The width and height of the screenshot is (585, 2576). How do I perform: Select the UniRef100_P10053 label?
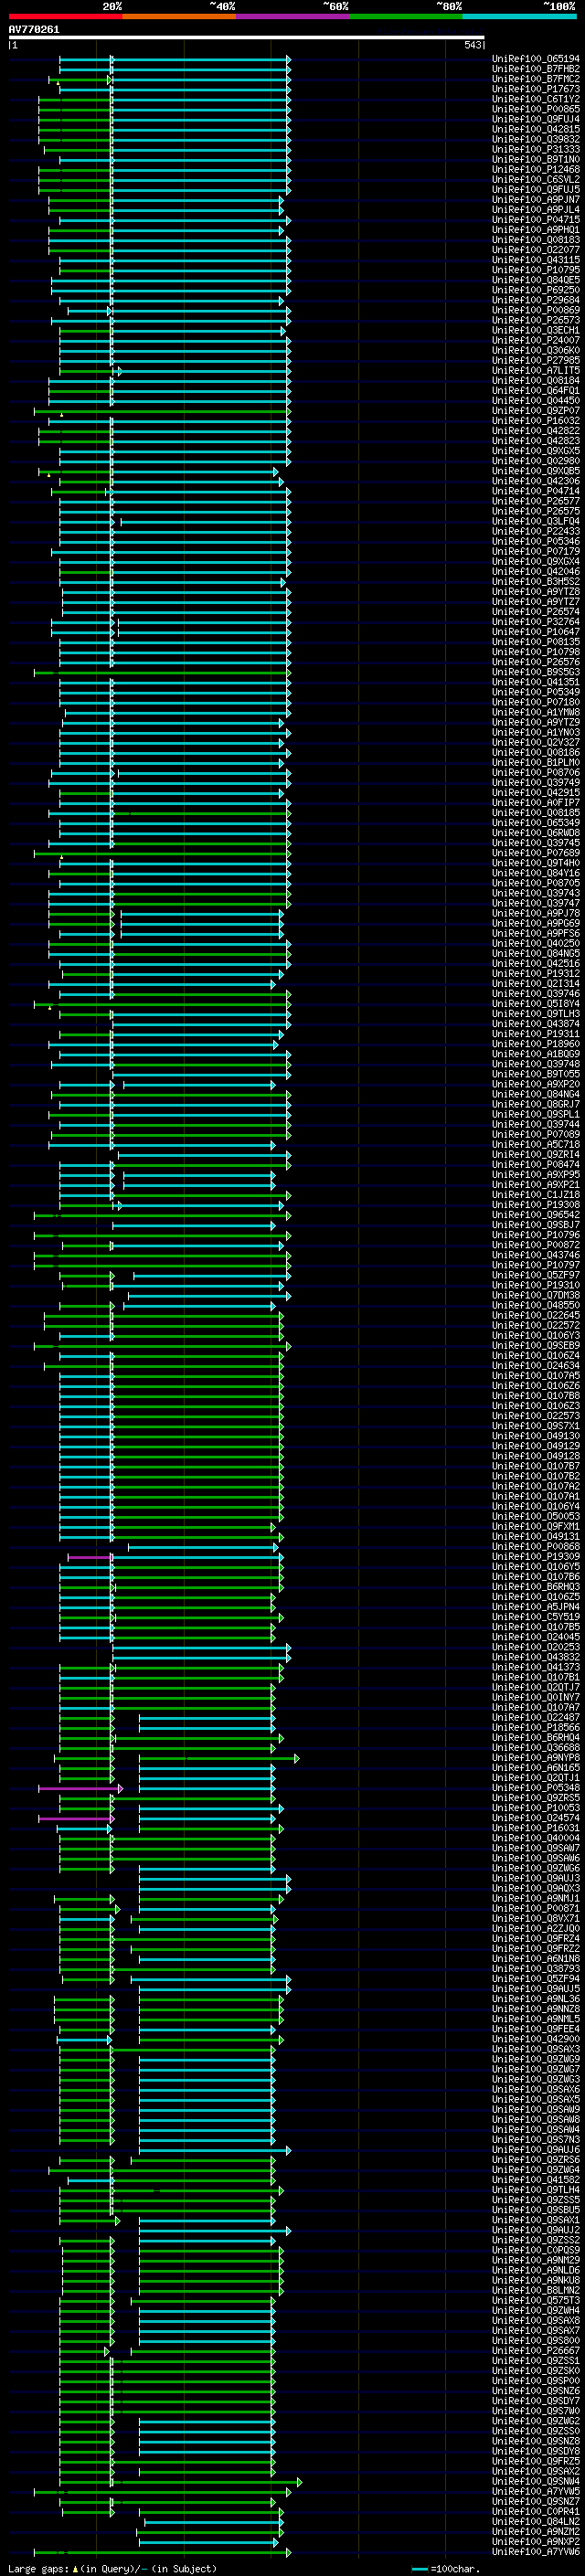point(535,1808)
